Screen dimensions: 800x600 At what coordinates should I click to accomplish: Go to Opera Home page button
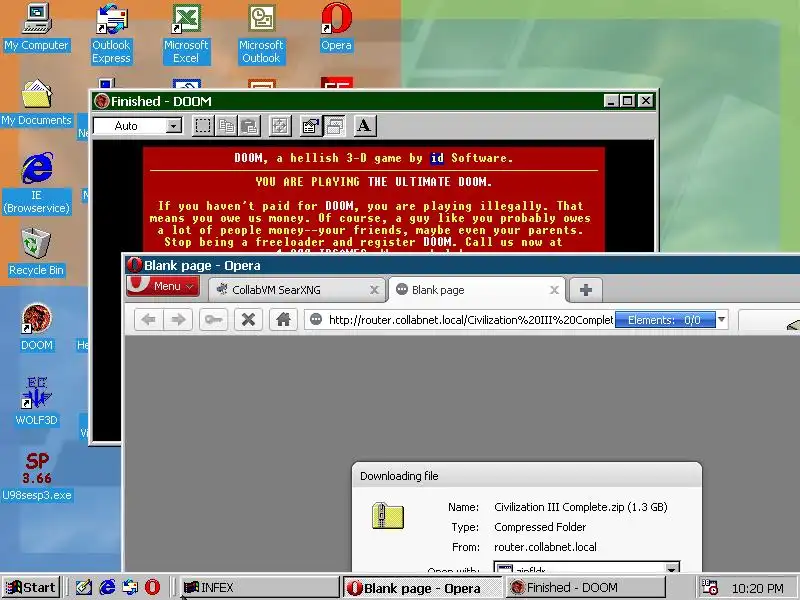point(283,320)
